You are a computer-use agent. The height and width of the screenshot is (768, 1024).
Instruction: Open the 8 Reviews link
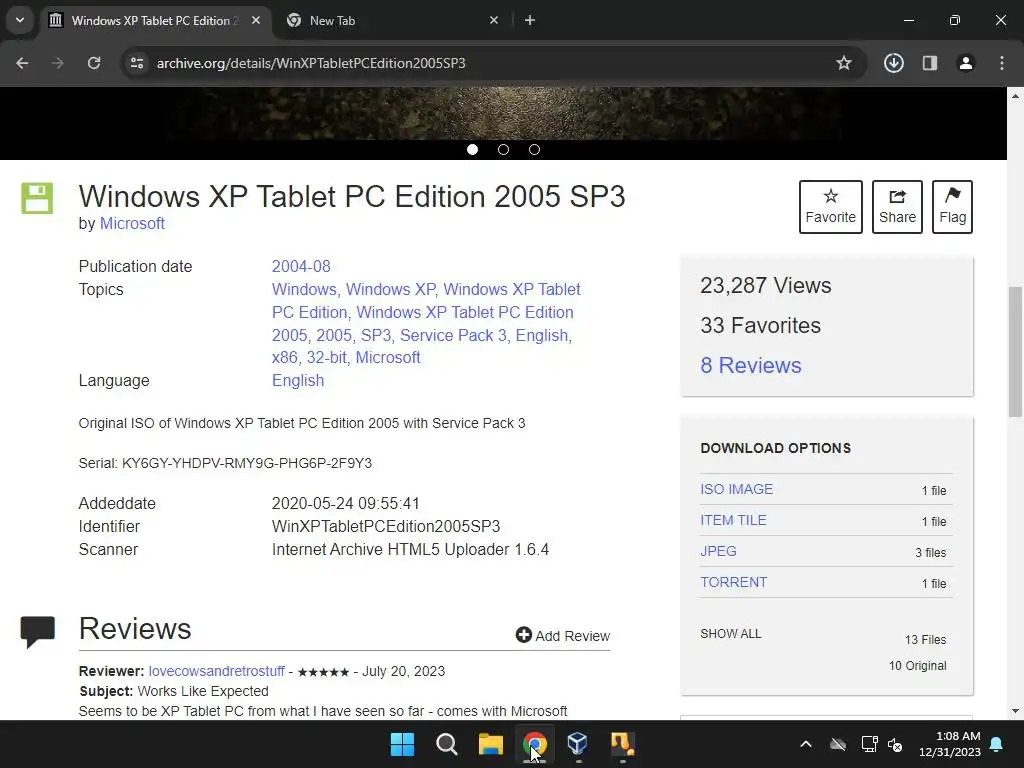[x=751, y=365]
